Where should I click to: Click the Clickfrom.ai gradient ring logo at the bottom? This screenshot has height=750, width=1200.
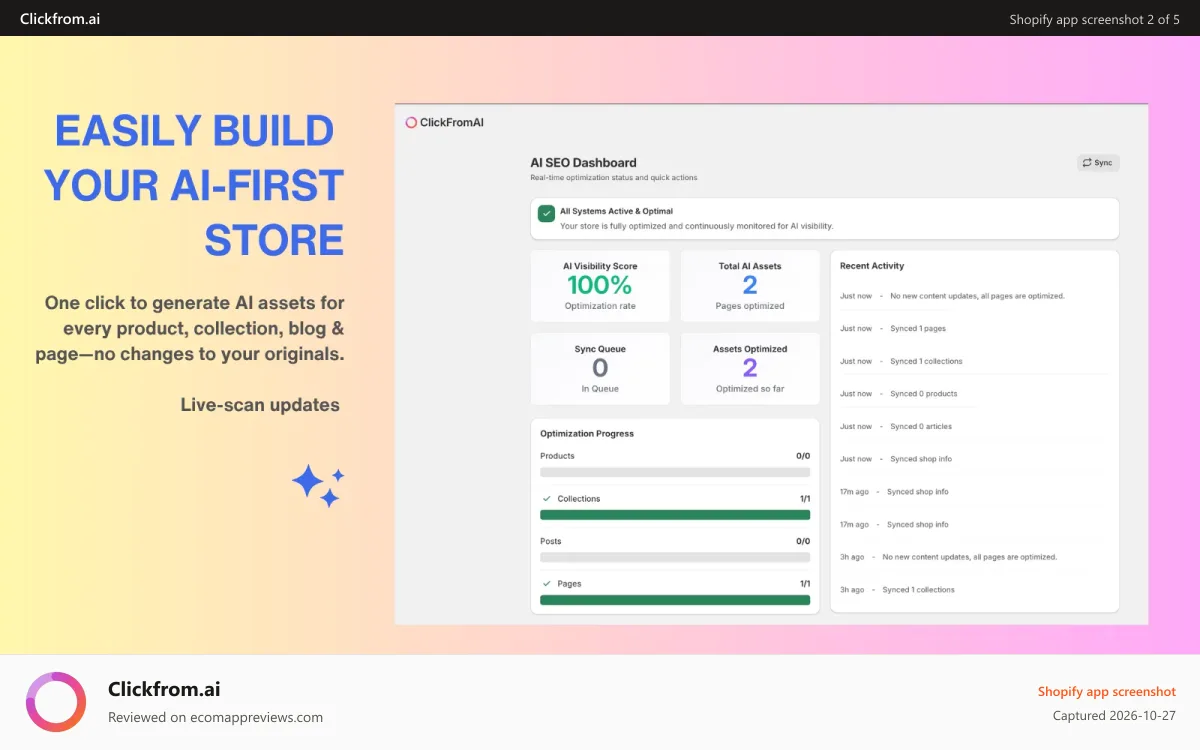pos(56,702)
